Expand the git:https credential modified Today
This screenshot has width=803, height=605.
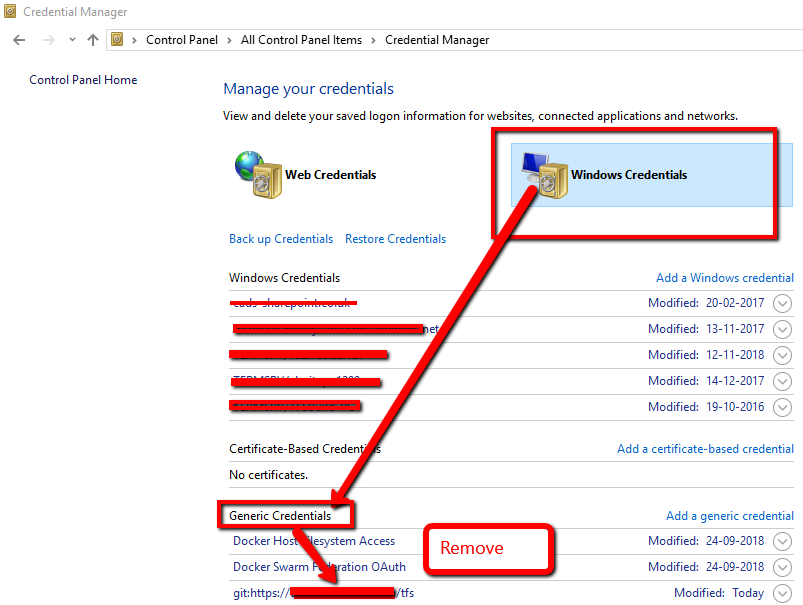782,593
